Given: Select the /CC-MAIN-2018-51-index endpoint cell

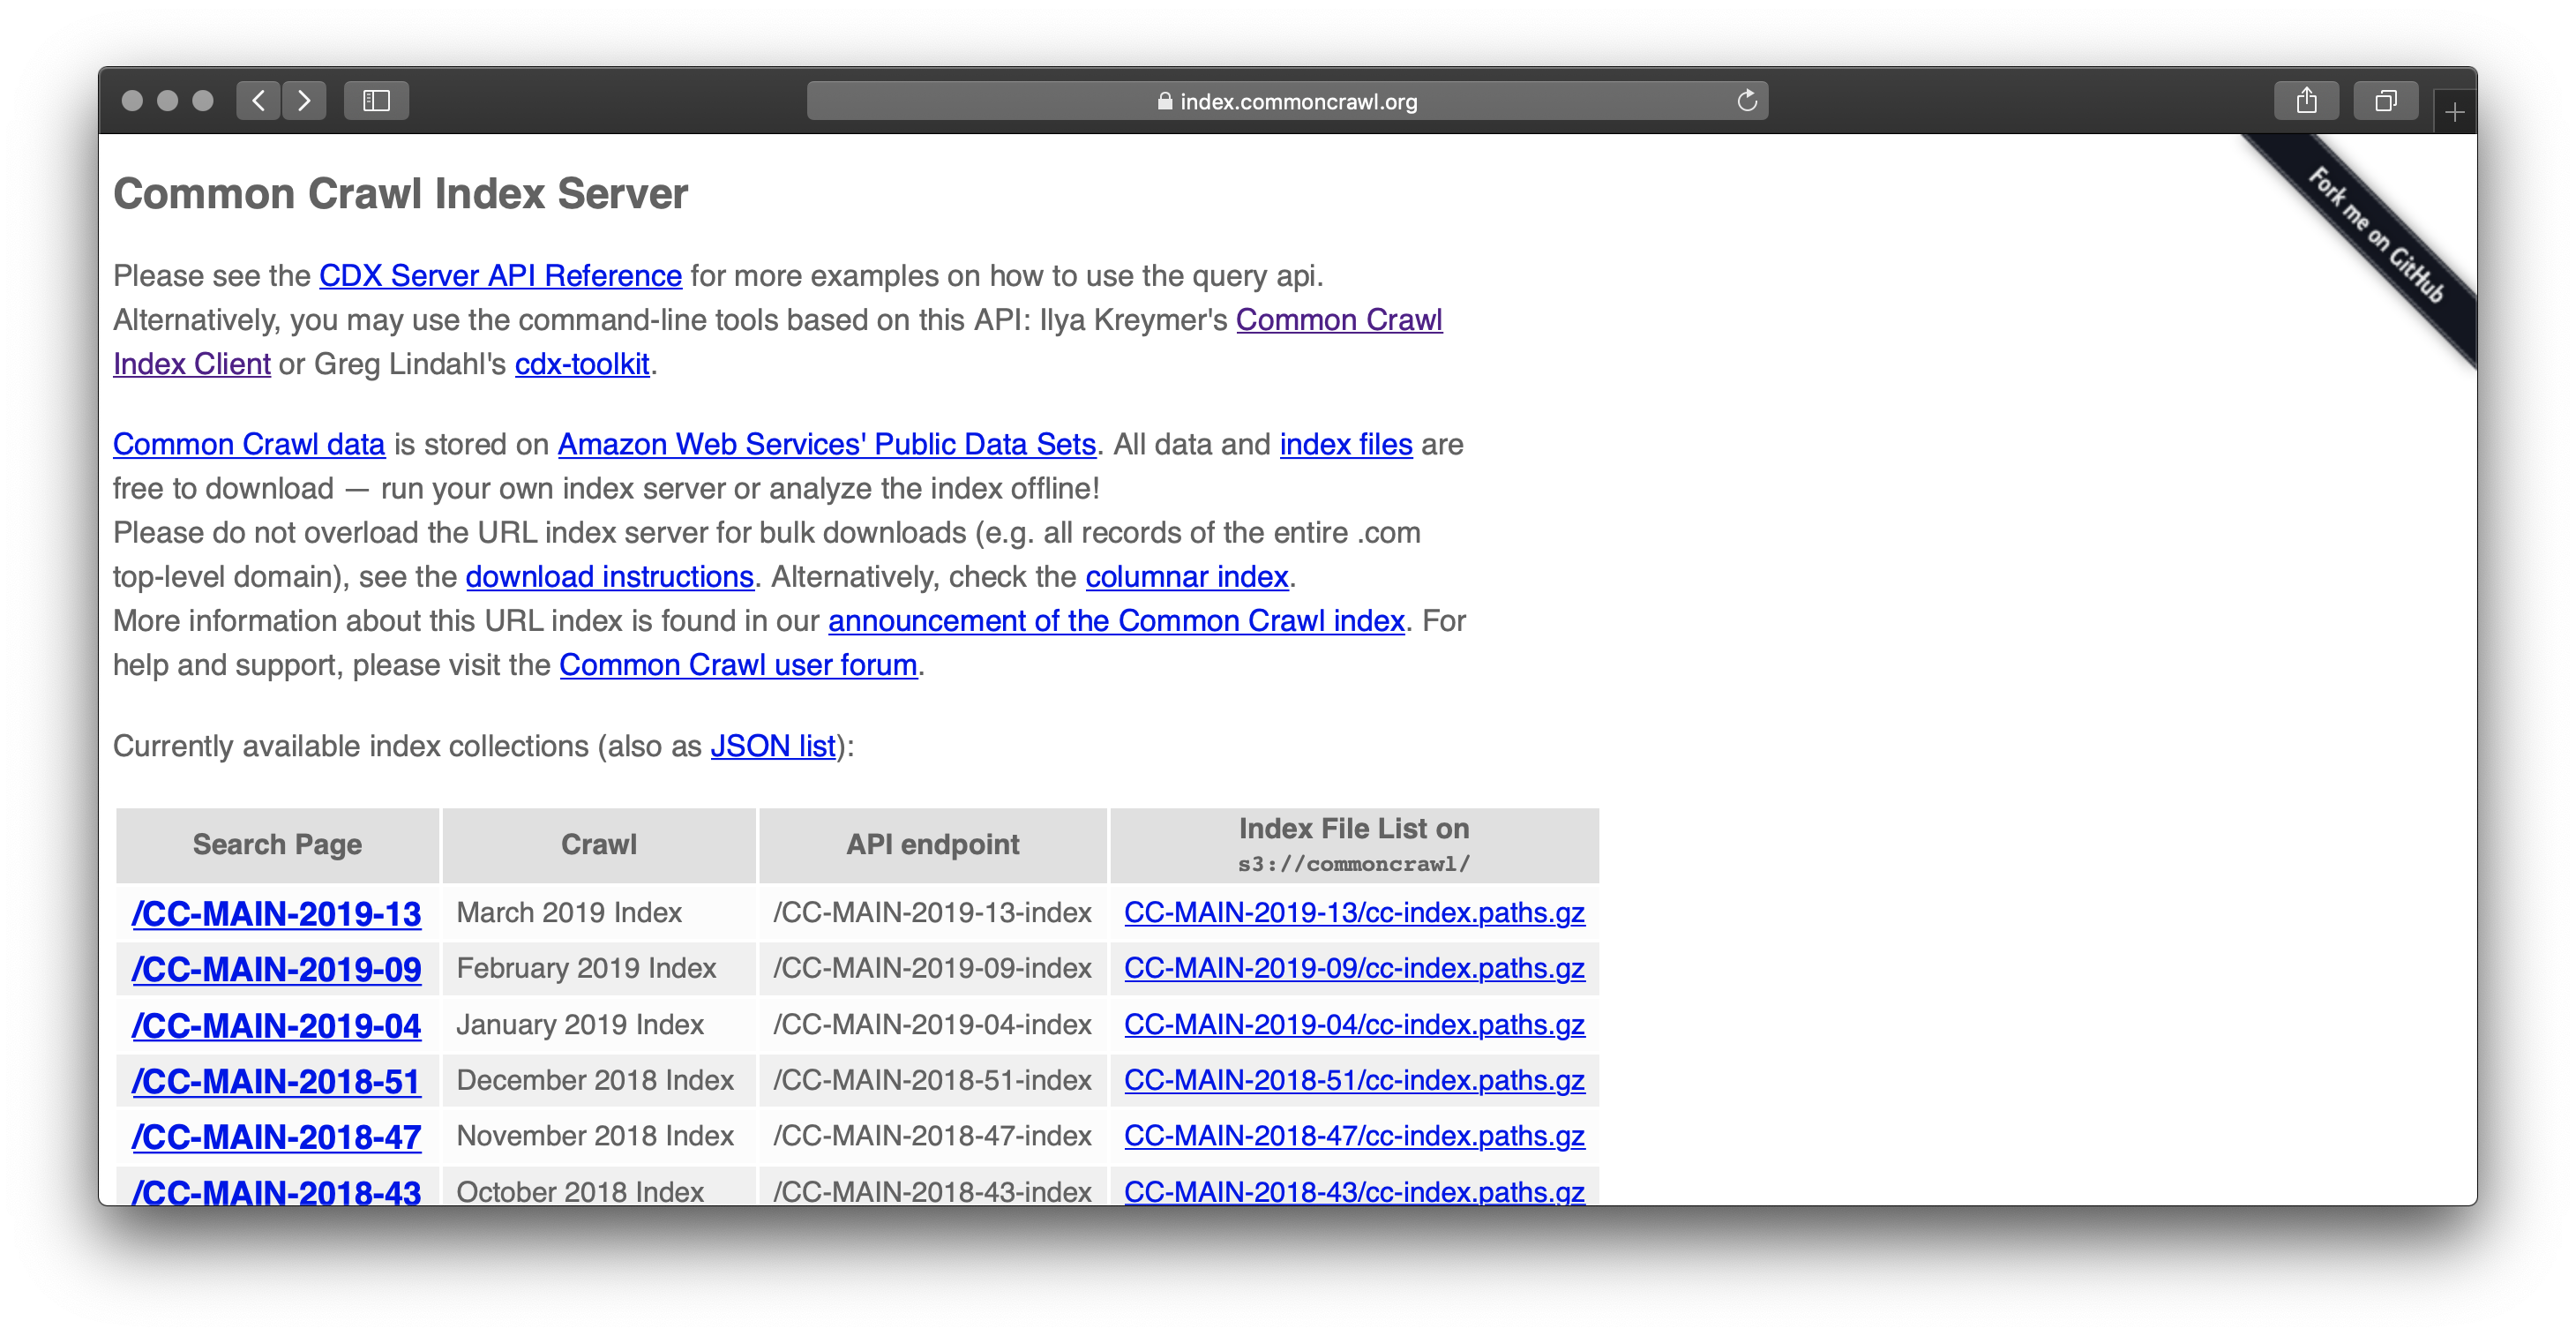Looking at the screenshot, I should pyautogui.click(x=932, y=1081).
